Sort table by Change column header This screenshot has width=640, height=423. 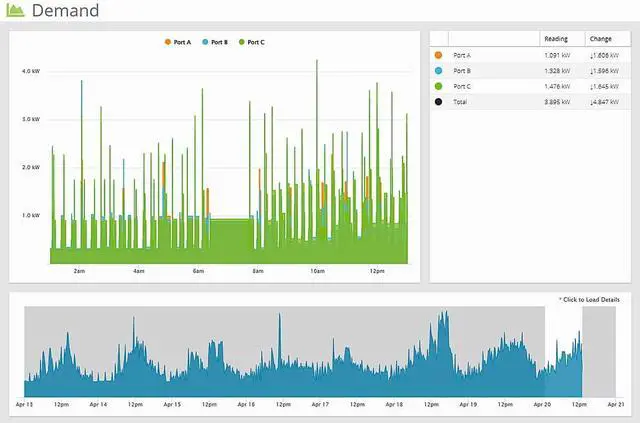point(601,38)
